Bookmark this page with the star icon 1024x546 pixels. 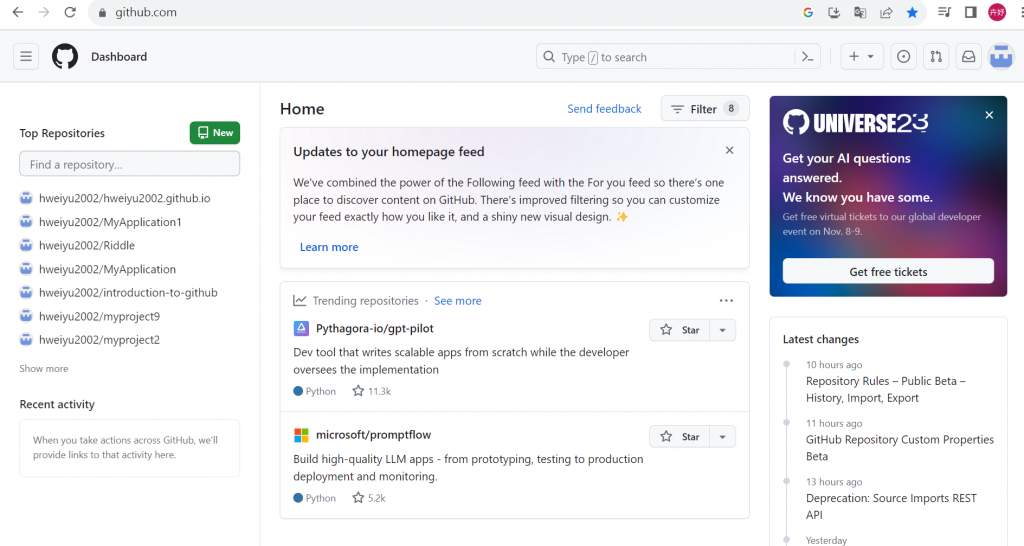point(912,12)
